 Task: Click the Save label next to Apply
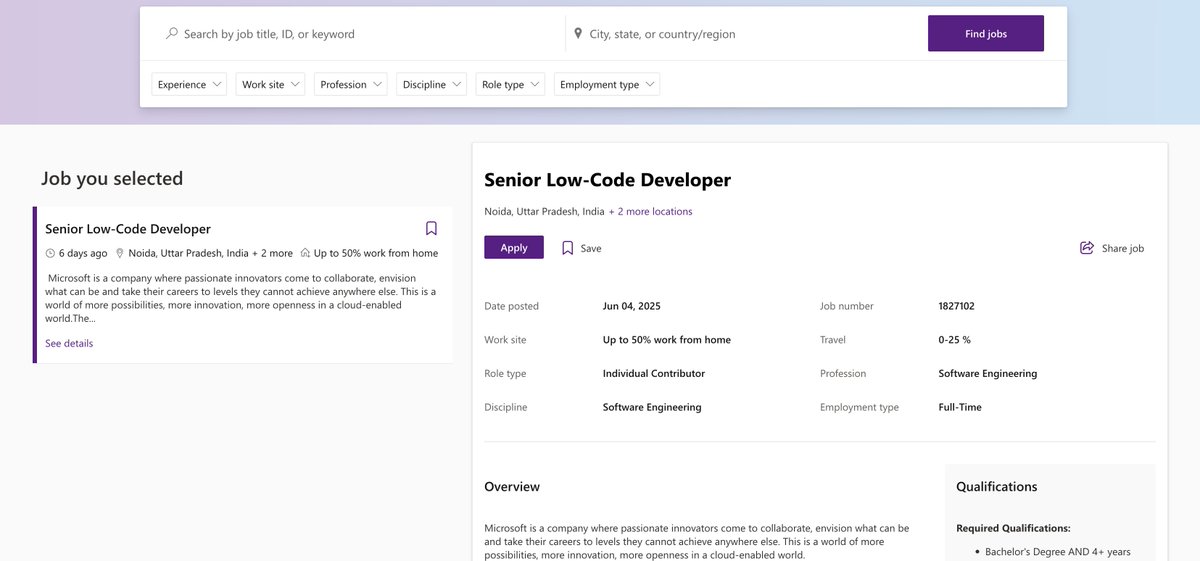(591, 248)
